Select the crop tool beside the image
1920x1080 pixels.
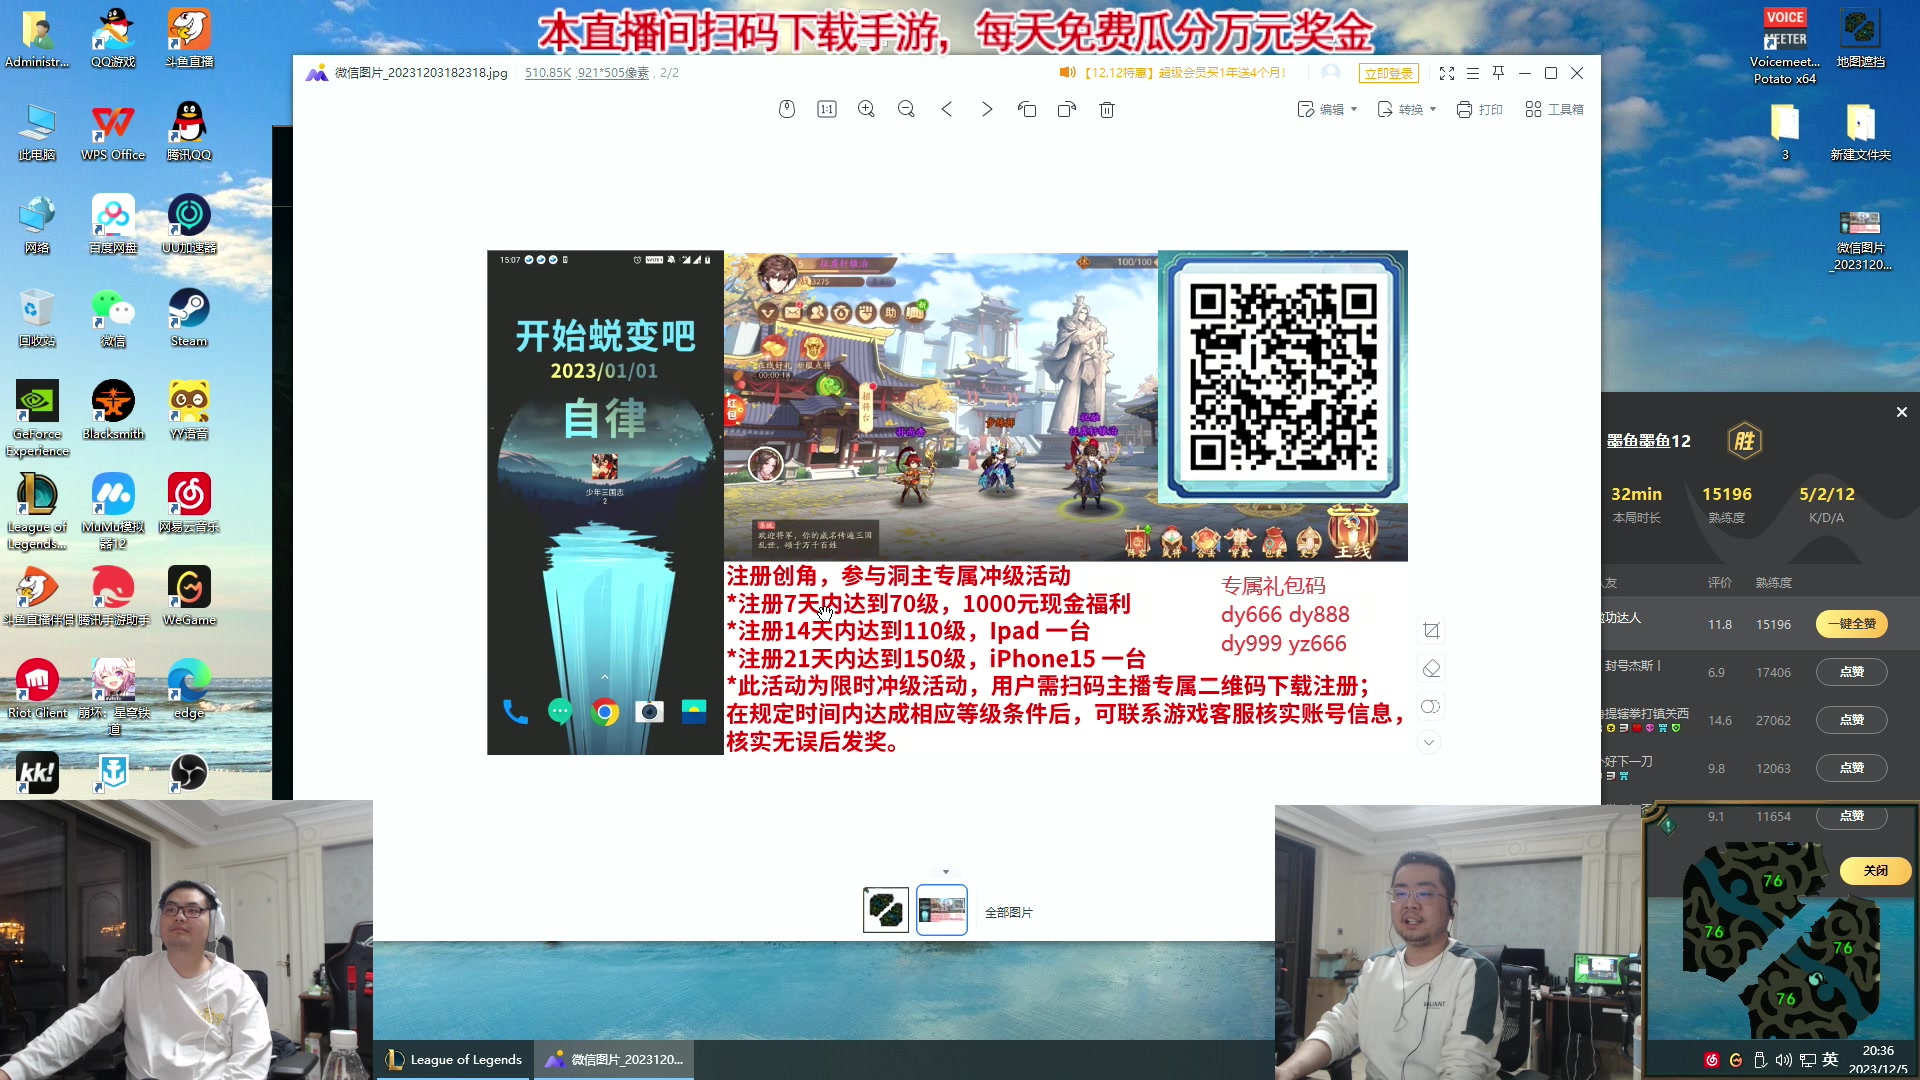click(x=1431, y=630)
